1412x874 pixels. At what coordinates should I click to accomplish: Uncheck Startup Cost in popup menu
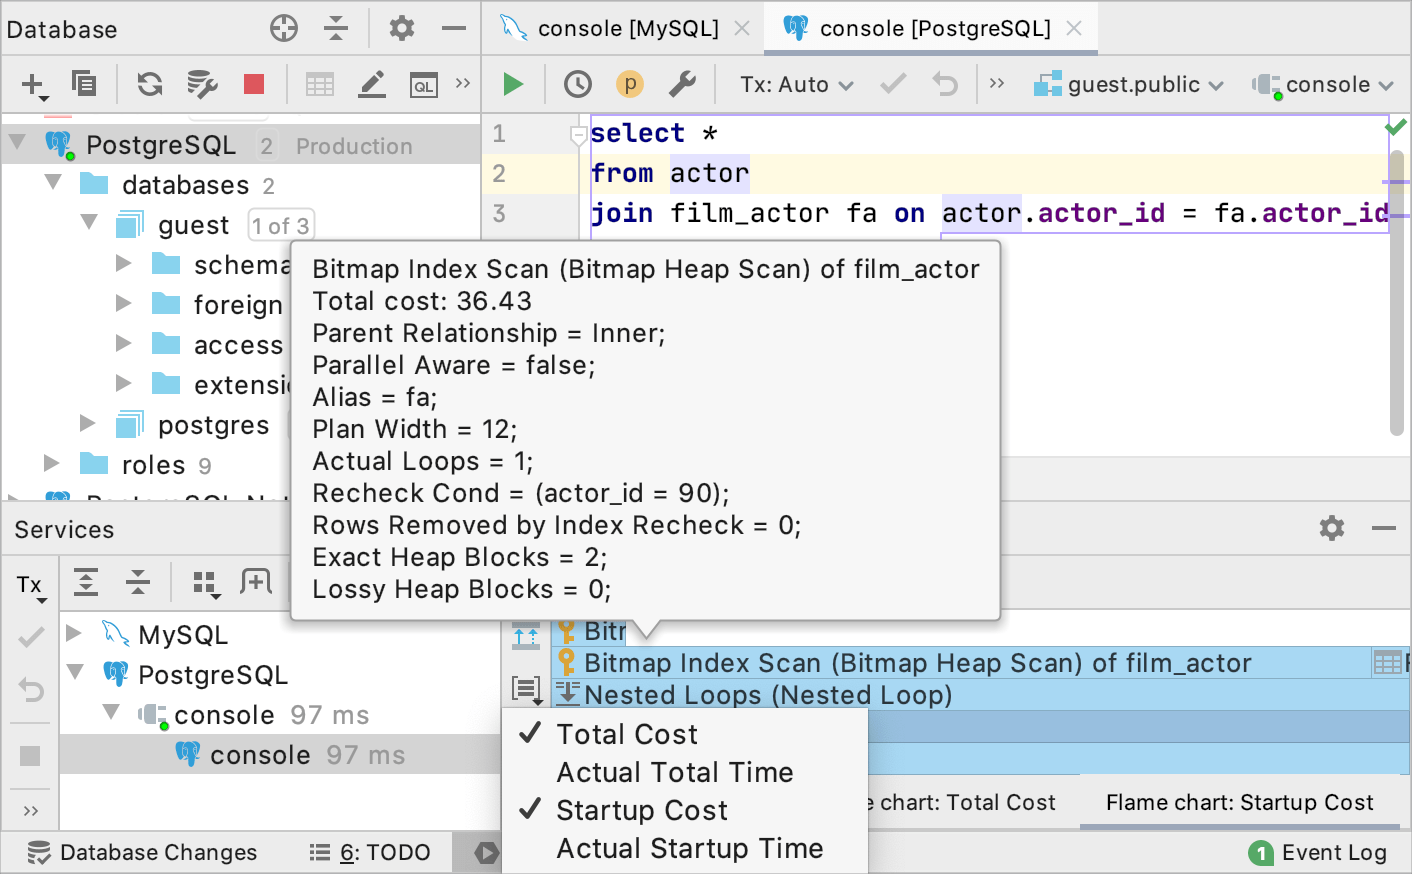[641, 811]
